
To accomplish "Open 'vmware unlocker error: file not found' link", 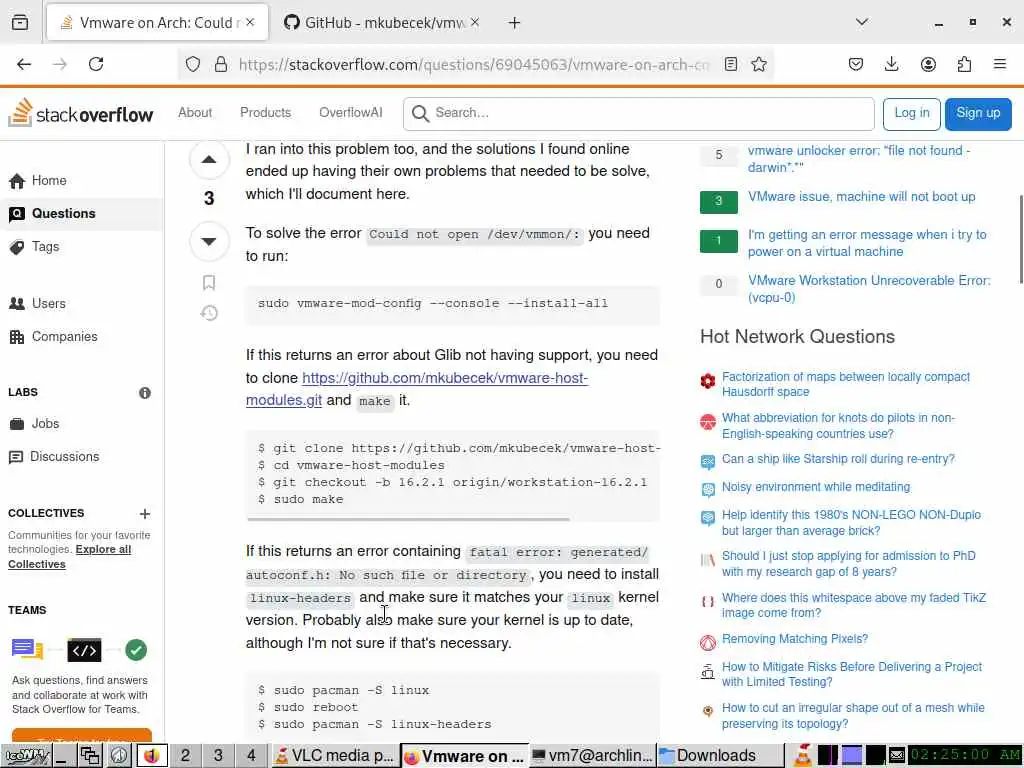I will (x=859, y=159).
